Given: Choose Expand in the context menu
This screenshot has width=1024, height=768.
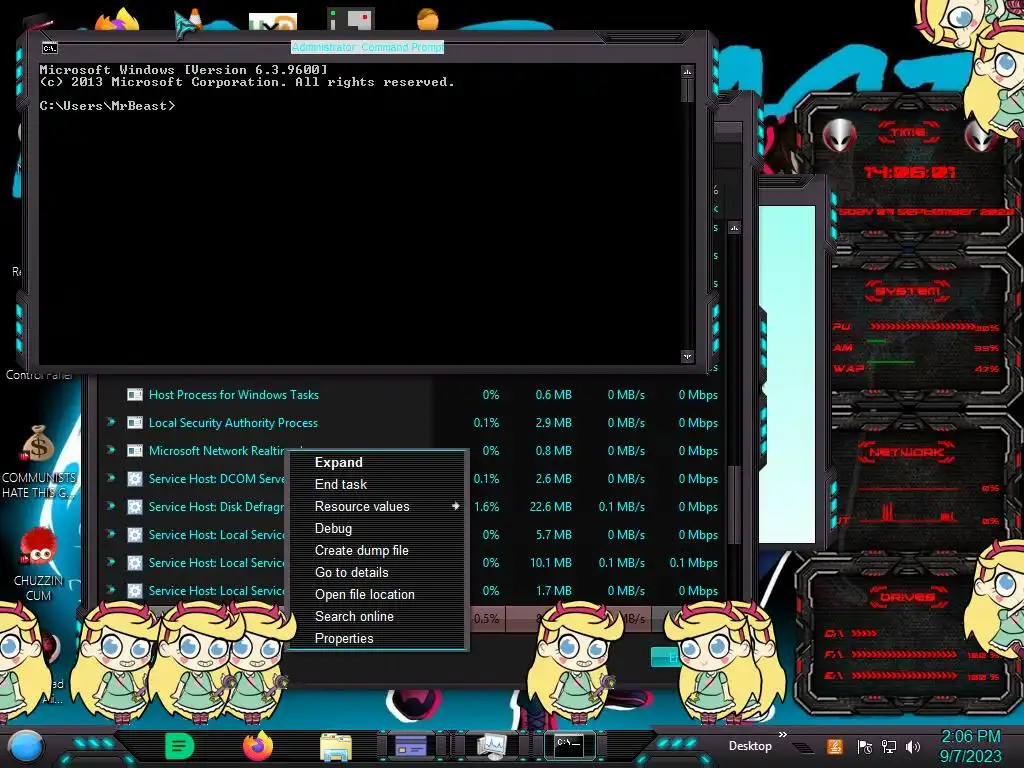Looking at the screenshot, I should (x=338, y=462).
